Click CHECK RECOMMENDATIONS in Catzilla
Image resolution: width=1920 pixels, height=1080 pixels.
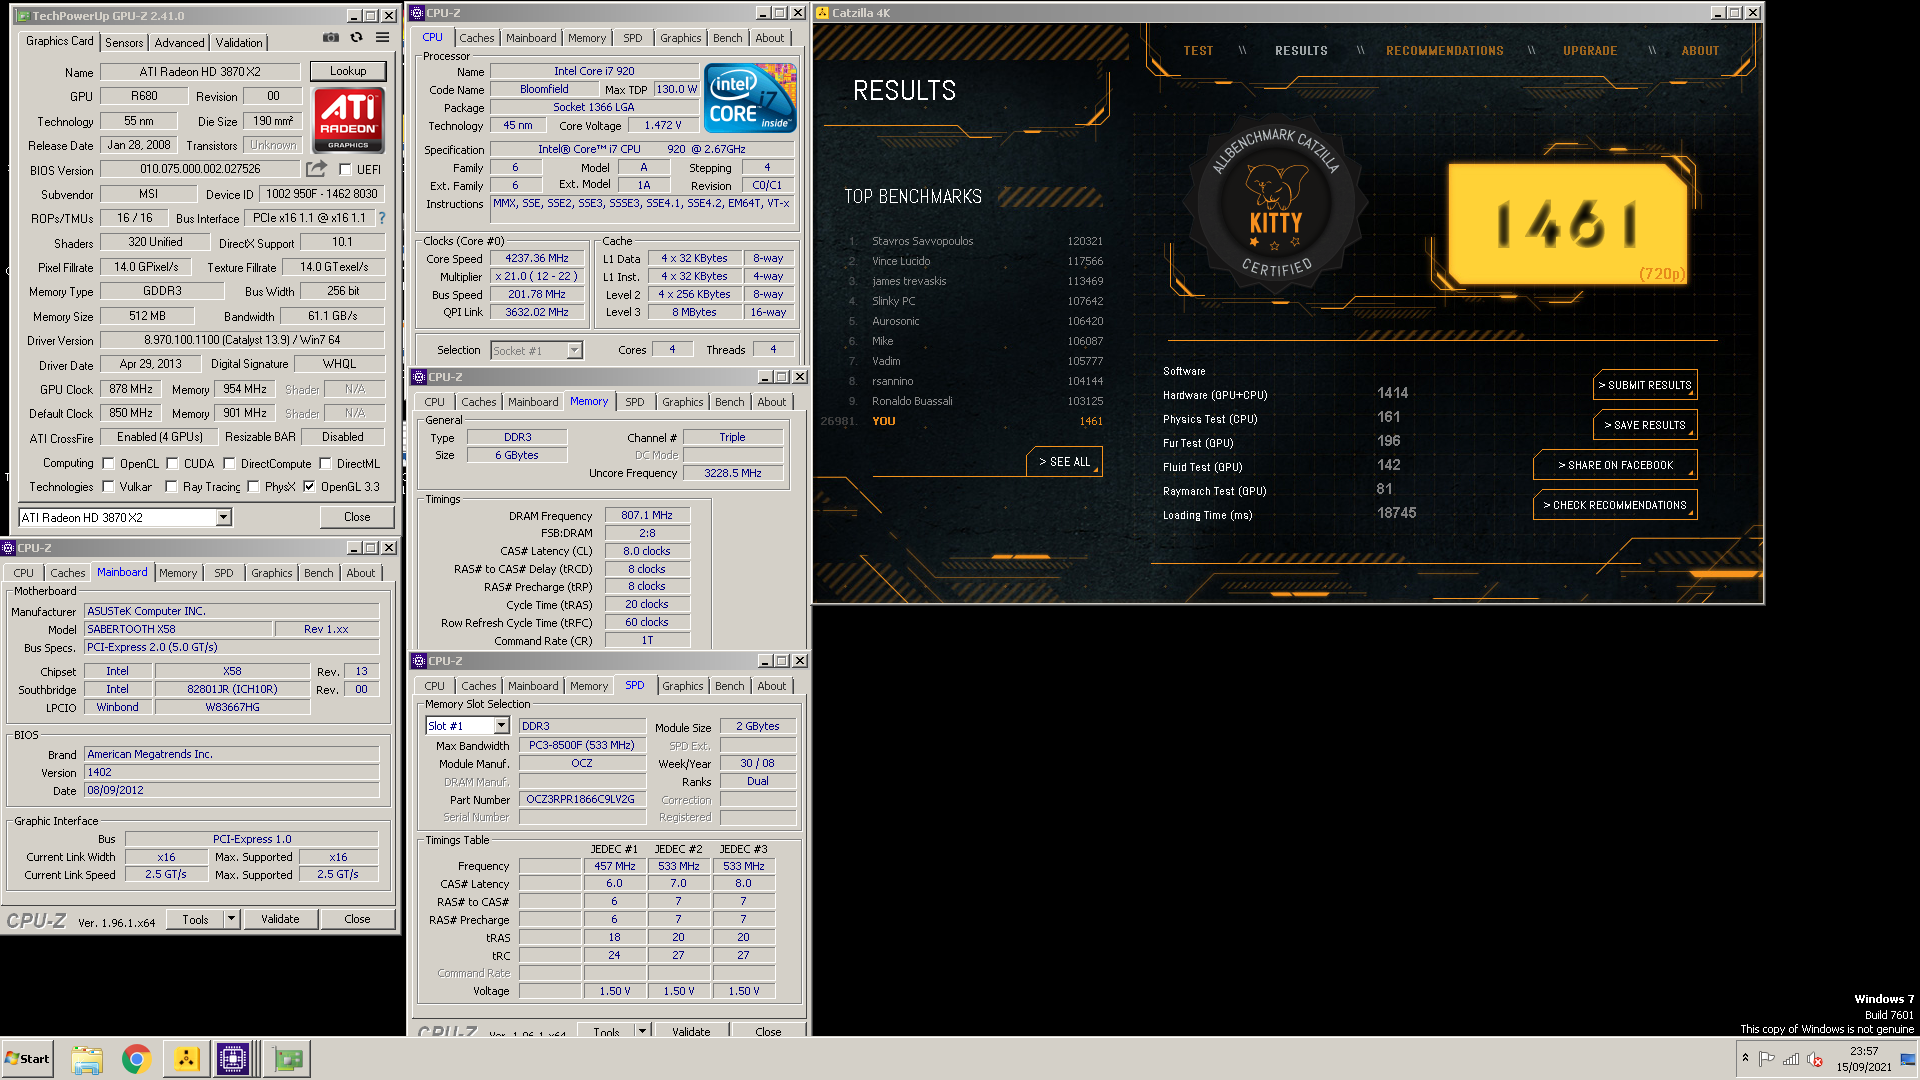tap(1615, 505)
